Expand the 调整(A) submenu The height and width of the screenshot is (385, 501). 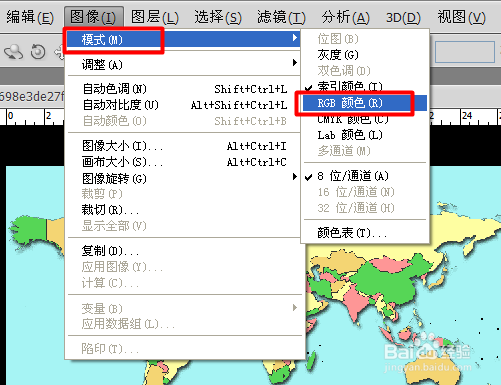coord(183,64)
